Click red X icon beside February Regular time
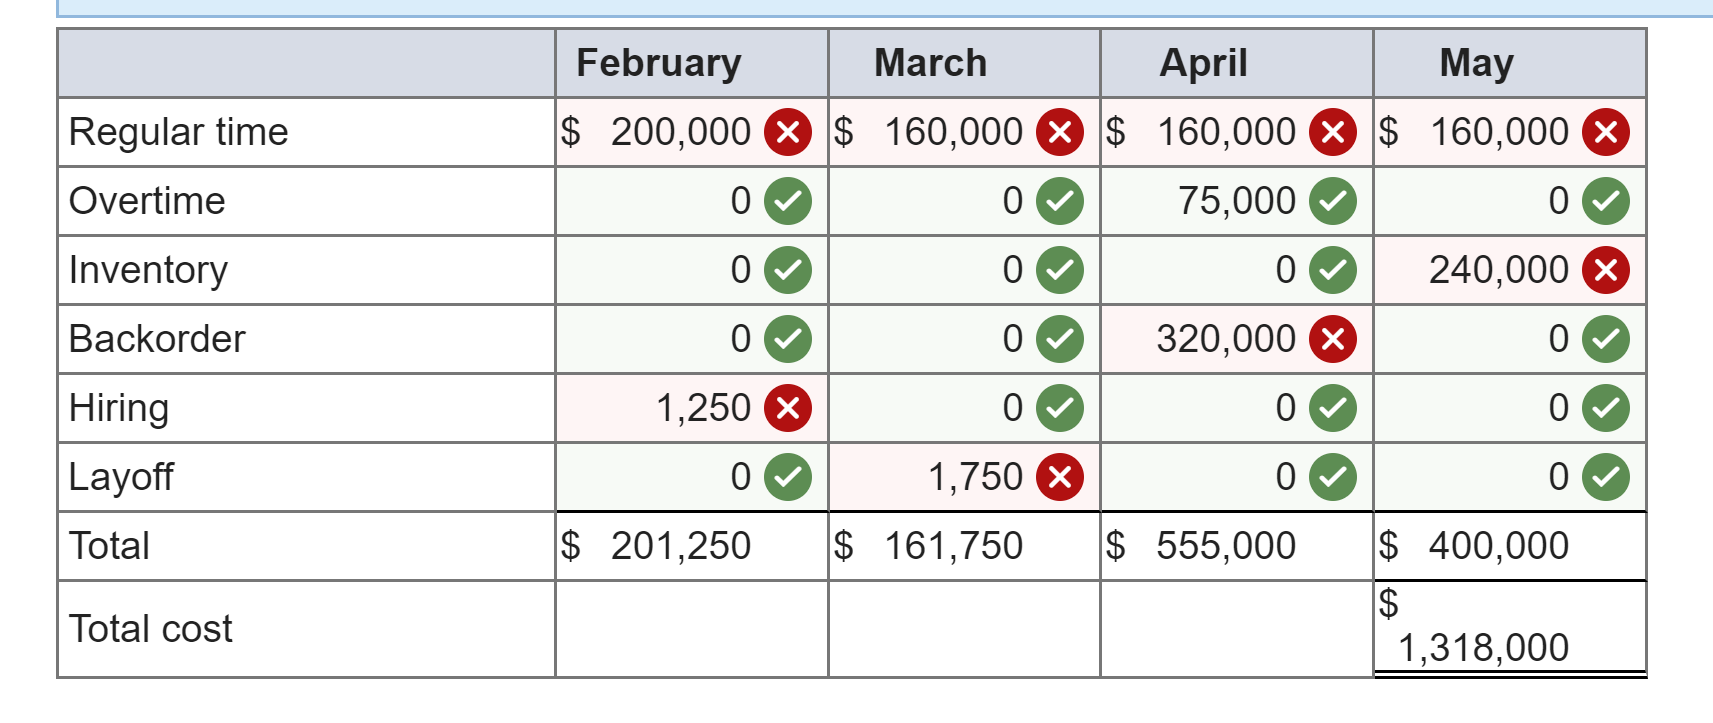The image size is (1713, 723). (787, 132)
